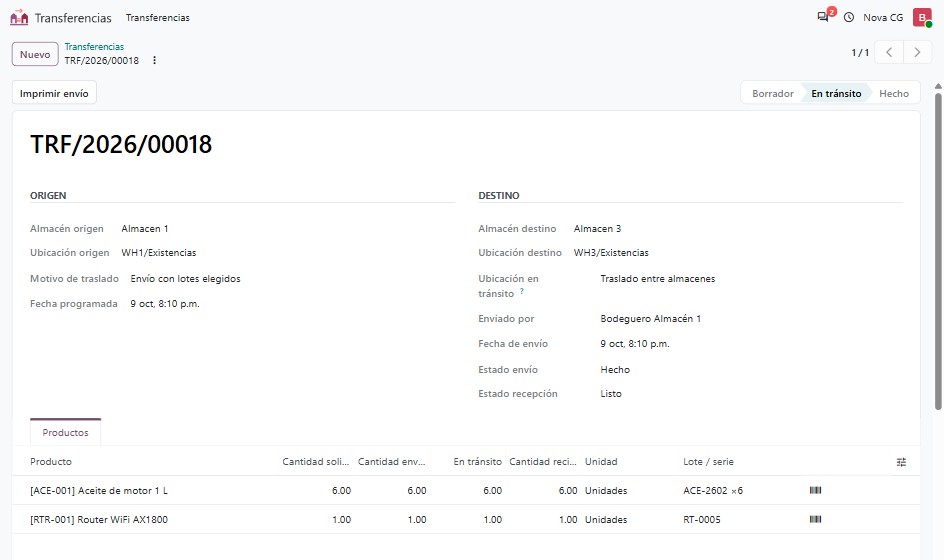Image resolution: width=944 pixels, height=560 pixels.
Task: Select the Borrador status stage
Action: tap(772, 93)
